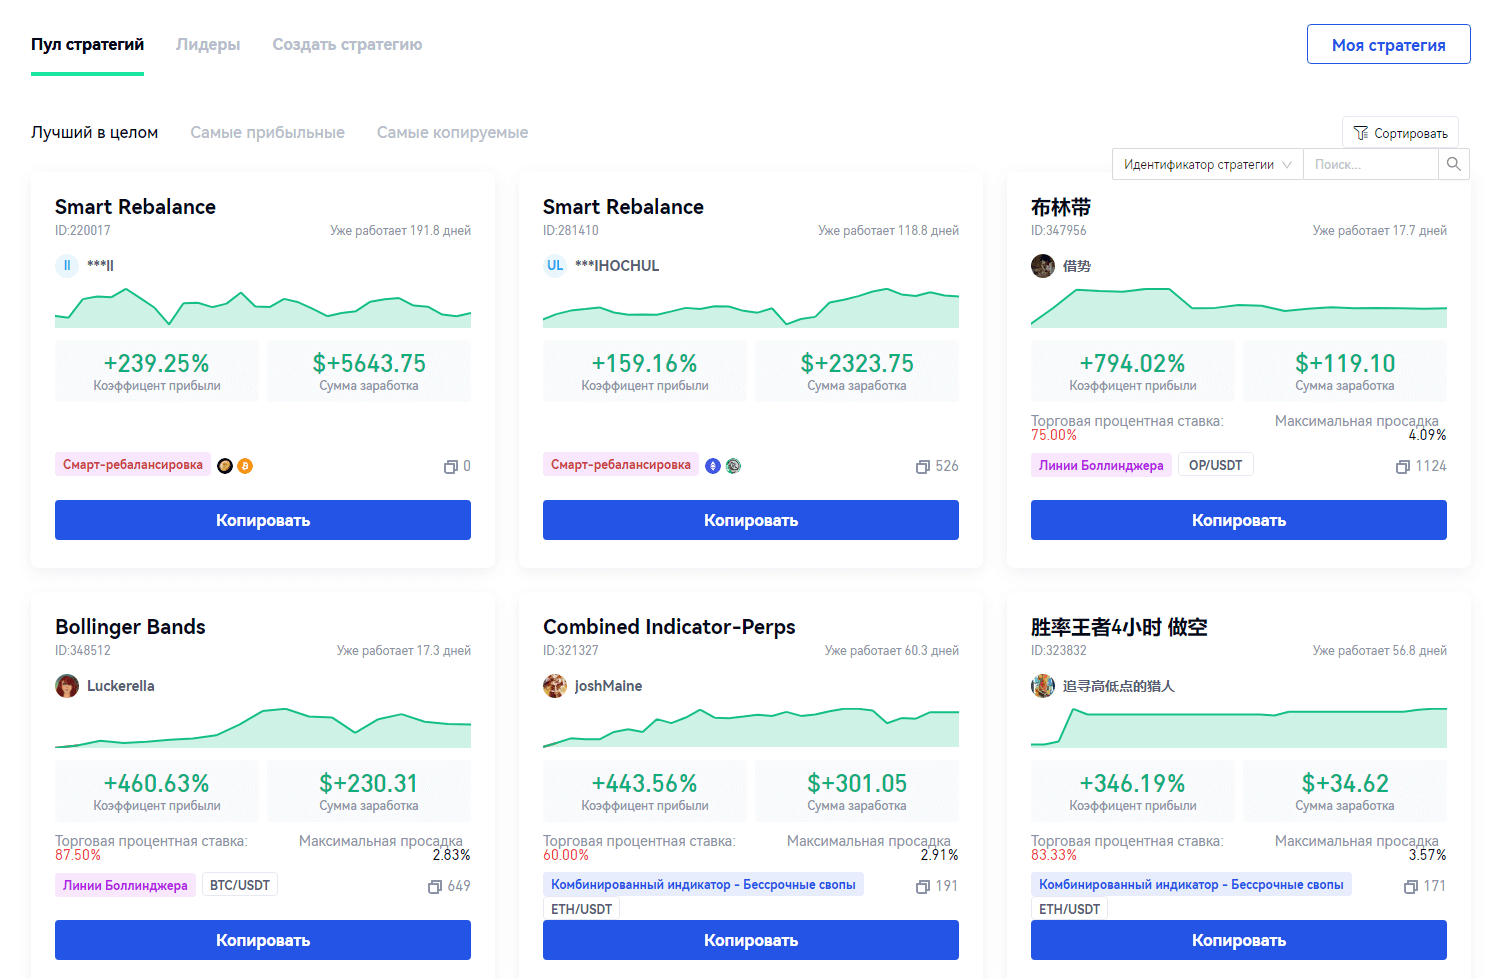Click the UL avatar badge for ***IHOCHUL
The height and width of the screenshot is (979, 1502).
555,266
